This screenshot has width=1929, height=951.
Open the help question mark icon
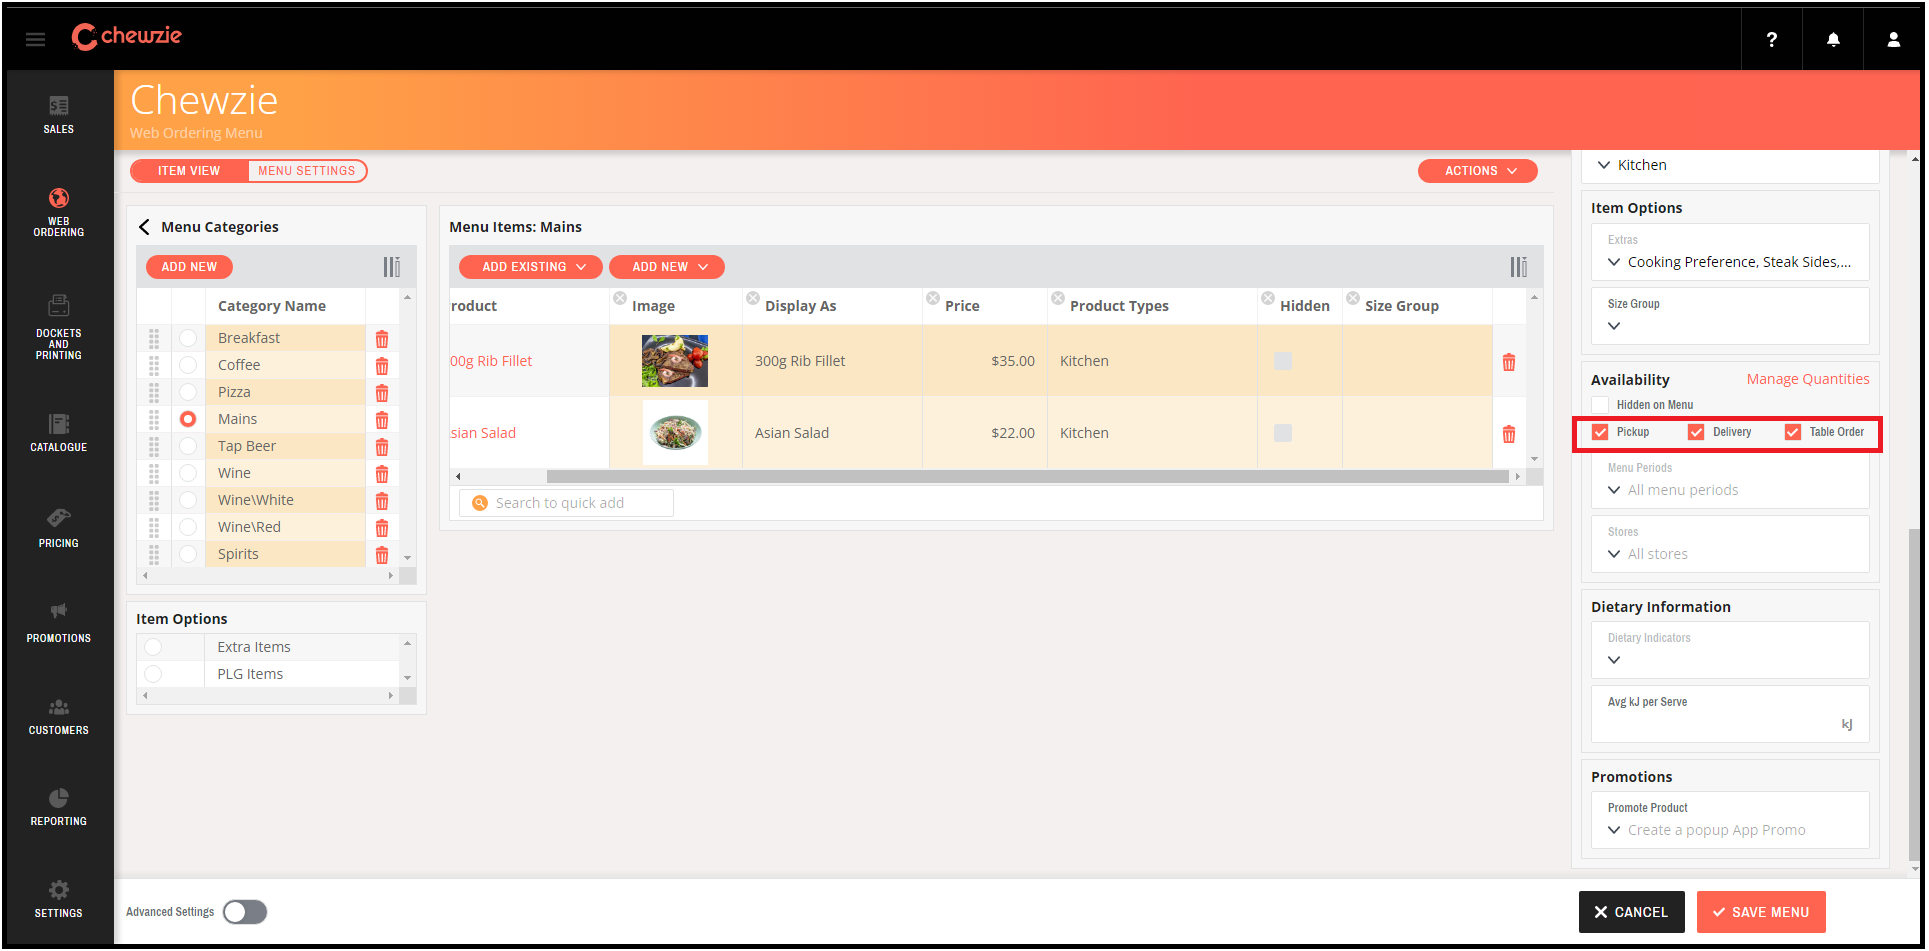1771,39
